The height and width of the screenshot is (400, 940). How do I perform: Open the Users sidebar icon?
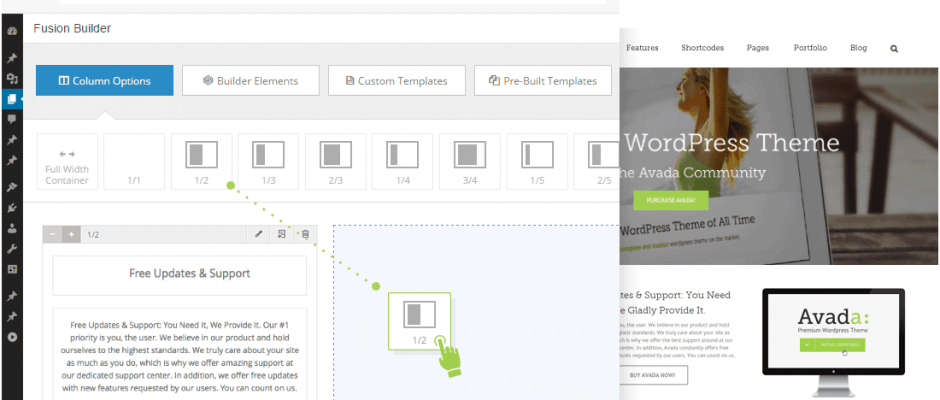[12, 228]
